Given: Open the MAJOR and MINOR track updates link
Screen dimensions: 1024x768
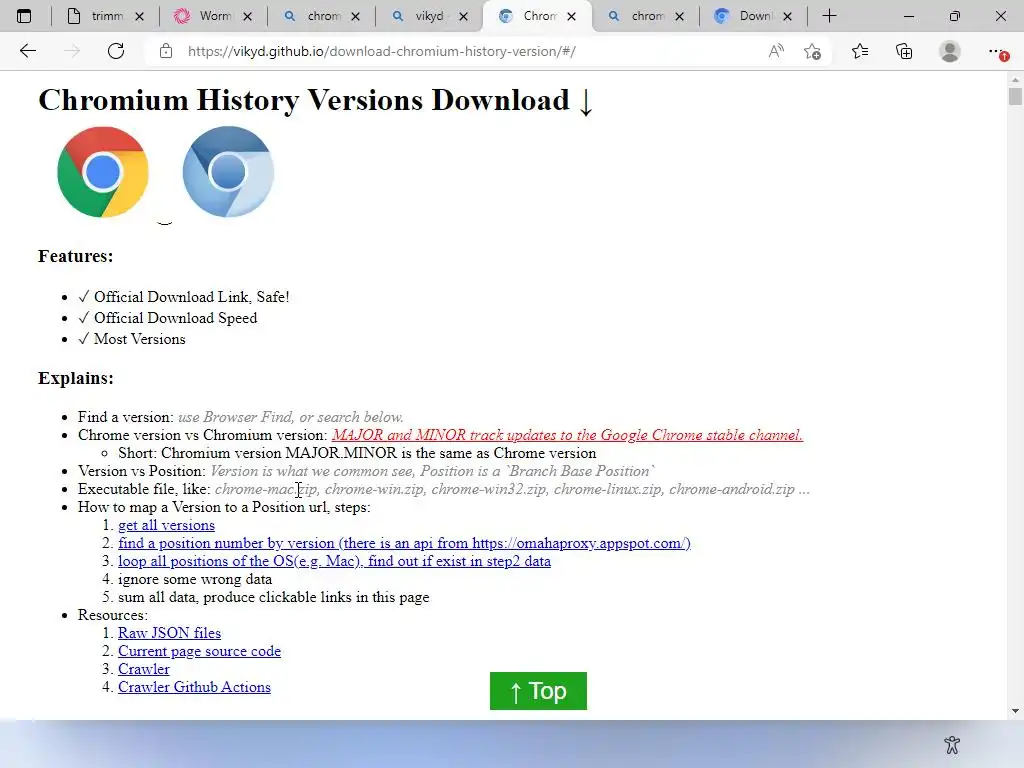Looking at the screenshot, I should pyautogui.click(x=567, y=435).
